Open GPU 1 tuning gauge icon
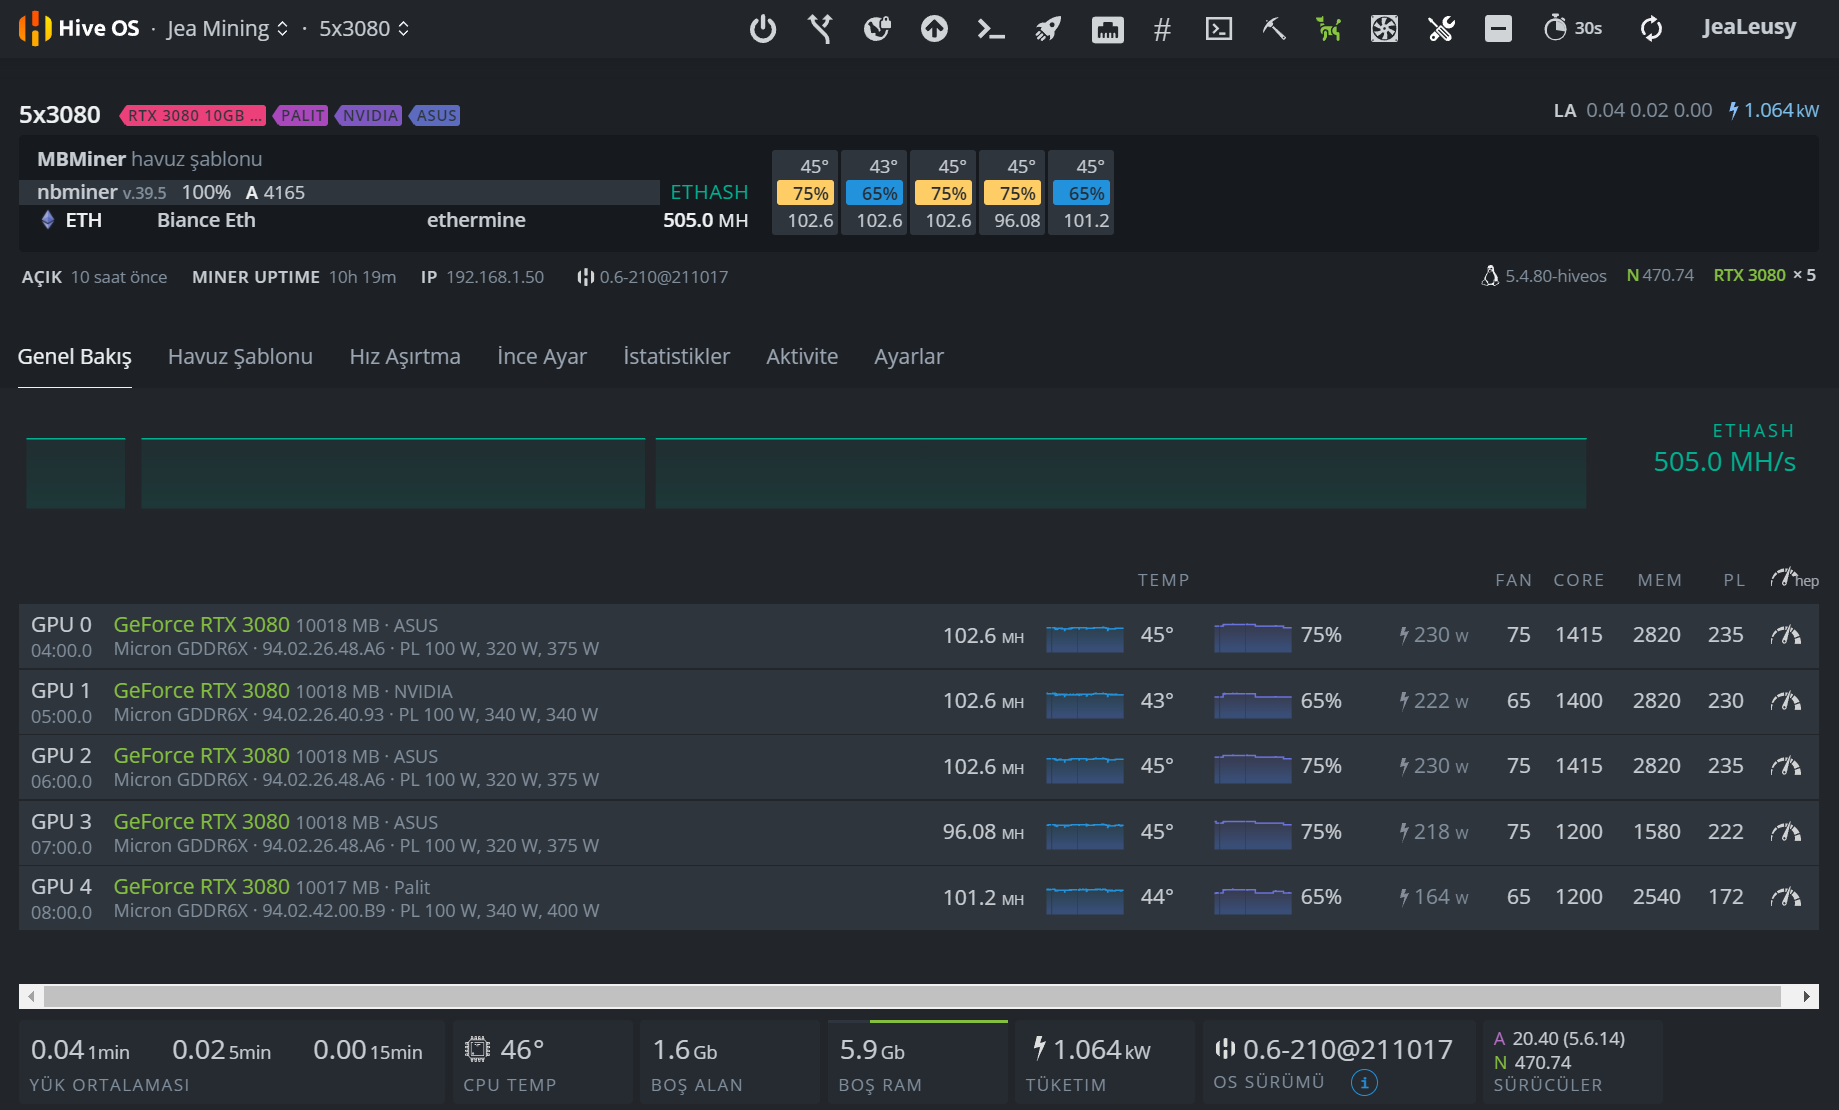 pyautogui.click(x=1785, y=701)
